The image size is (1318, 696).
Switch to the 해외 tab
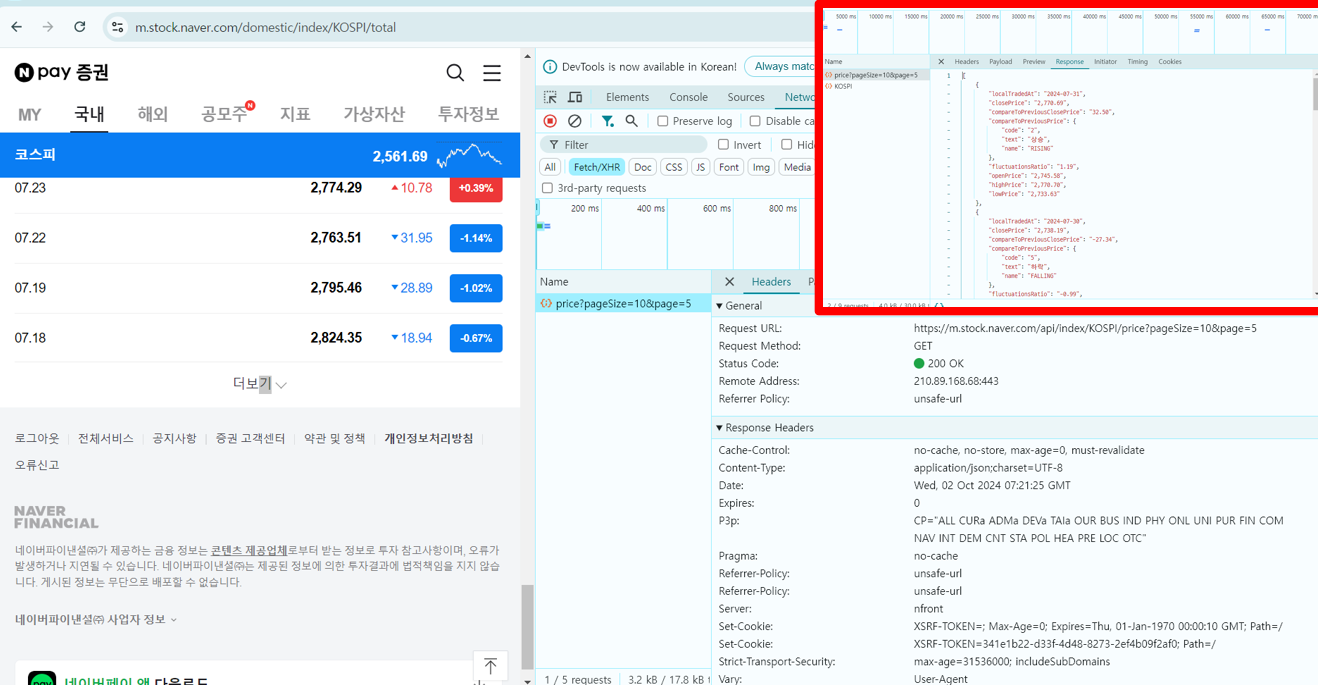152,114
